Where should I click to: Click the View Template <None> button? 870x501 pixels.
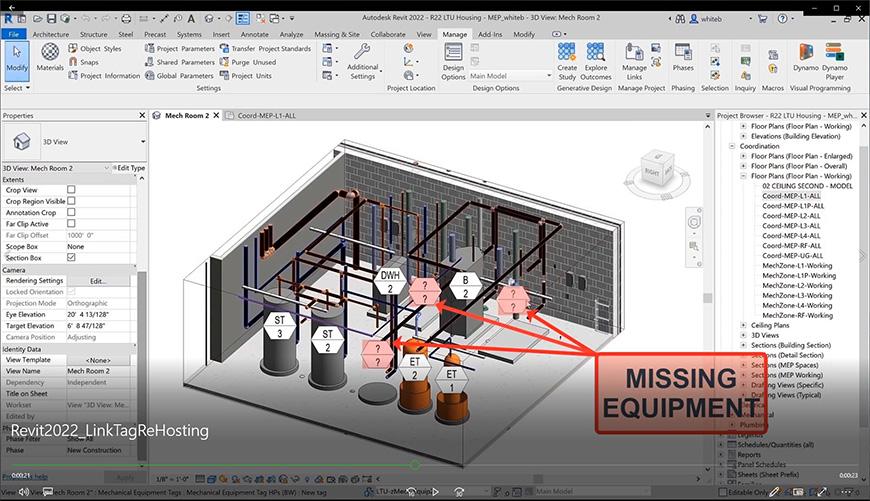(98, 360)
